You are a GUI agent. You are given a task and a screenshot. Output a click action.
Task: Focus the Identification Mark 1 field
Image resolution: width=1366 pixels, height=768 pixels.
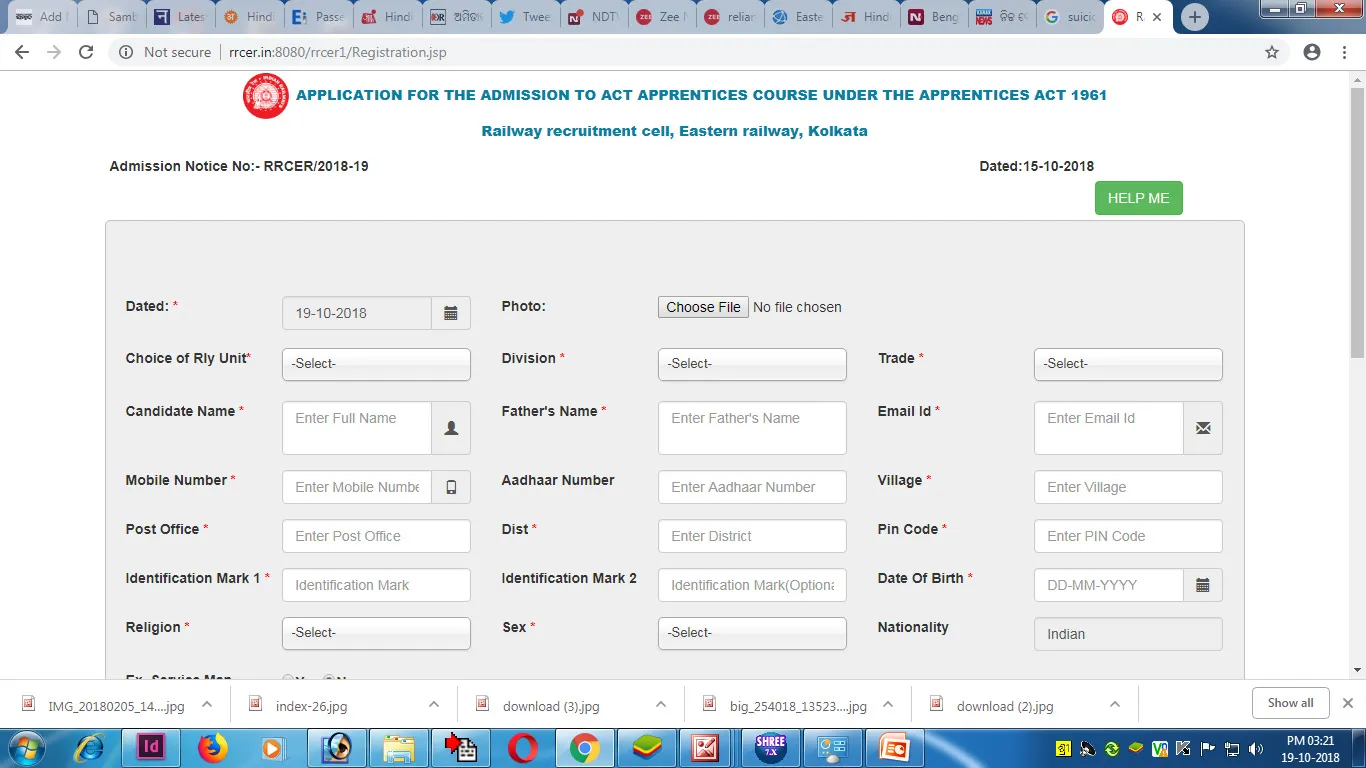click(x=376, y=585)
